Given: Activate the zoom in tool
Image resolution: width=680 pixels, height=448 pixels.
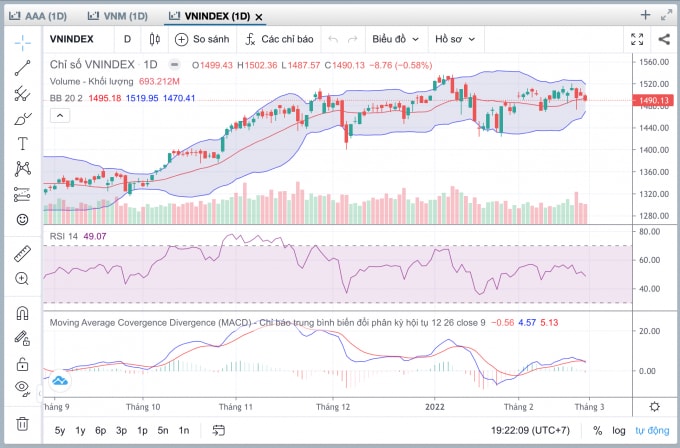Looking at the screenshot, I should 23,278.
